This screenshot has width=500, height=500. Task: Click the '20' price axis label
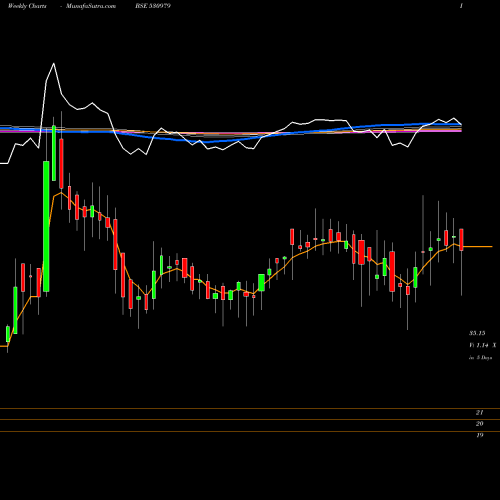click(x=480, y=424)
